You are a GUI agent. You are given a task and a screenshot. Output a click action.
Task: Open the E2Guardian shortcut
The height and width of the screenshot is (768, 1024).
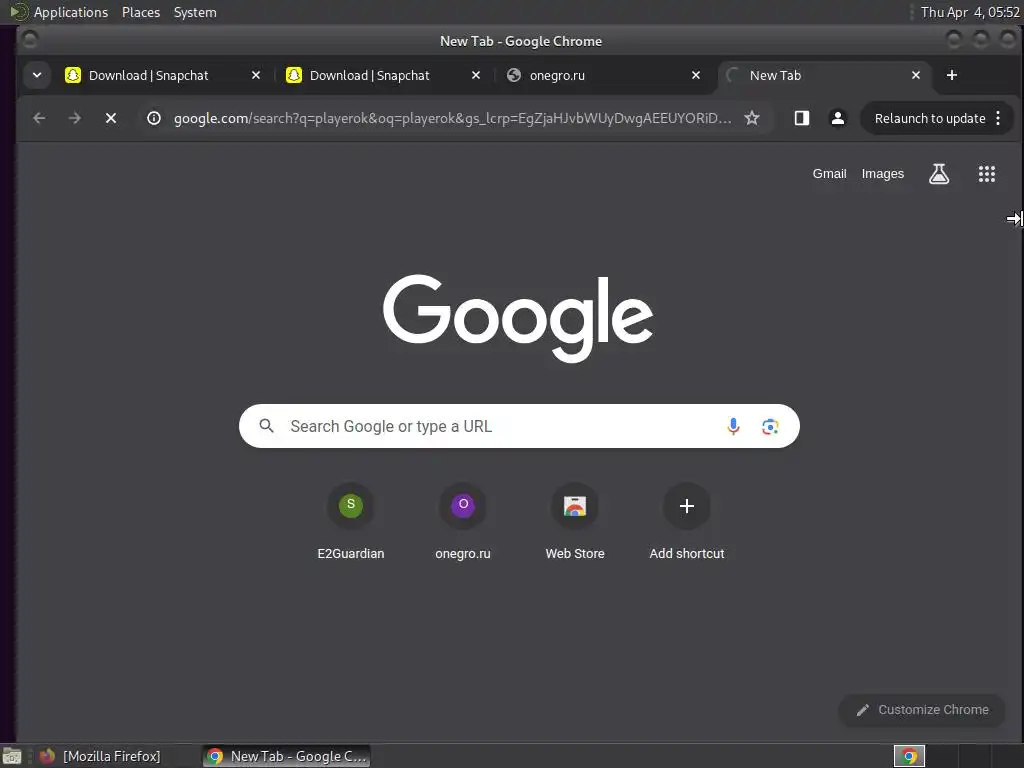point(351,522)
